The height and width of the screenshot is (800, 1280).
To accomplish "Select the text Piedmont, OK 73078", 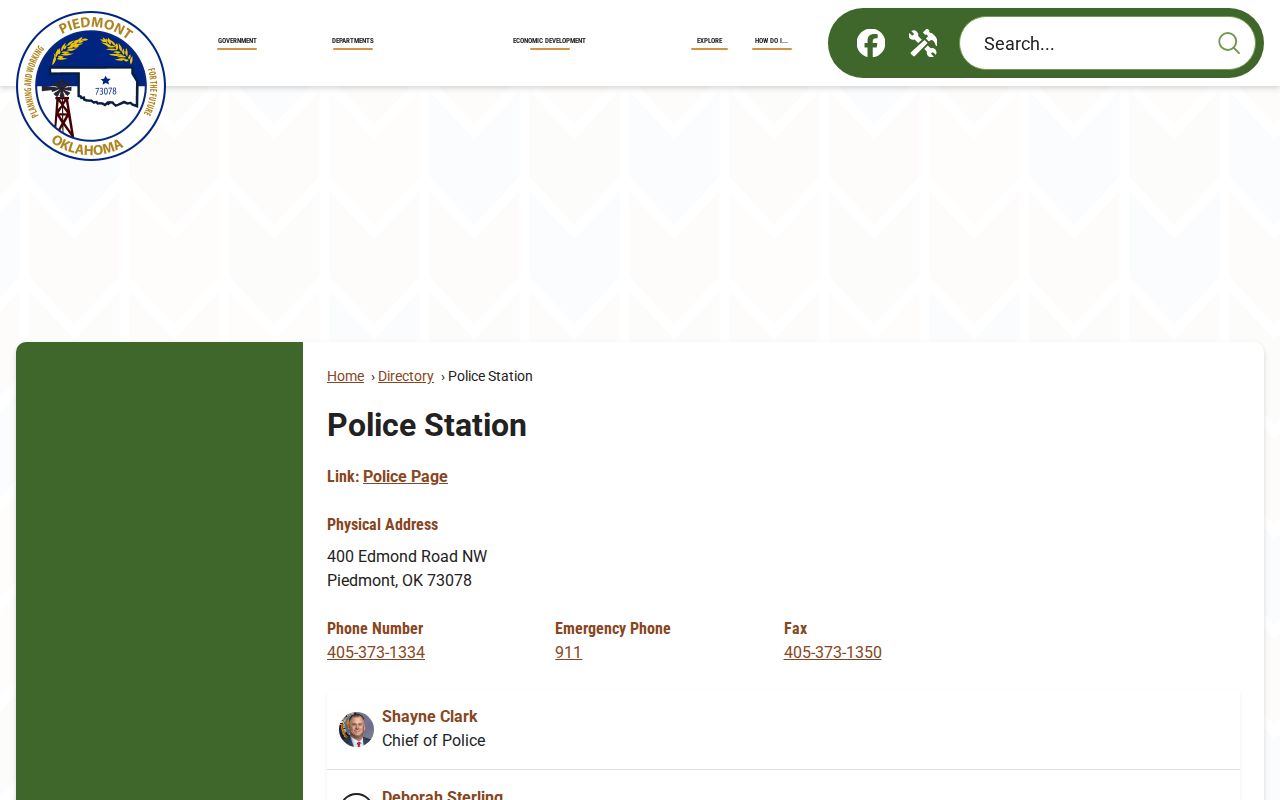I will [399, 580].
